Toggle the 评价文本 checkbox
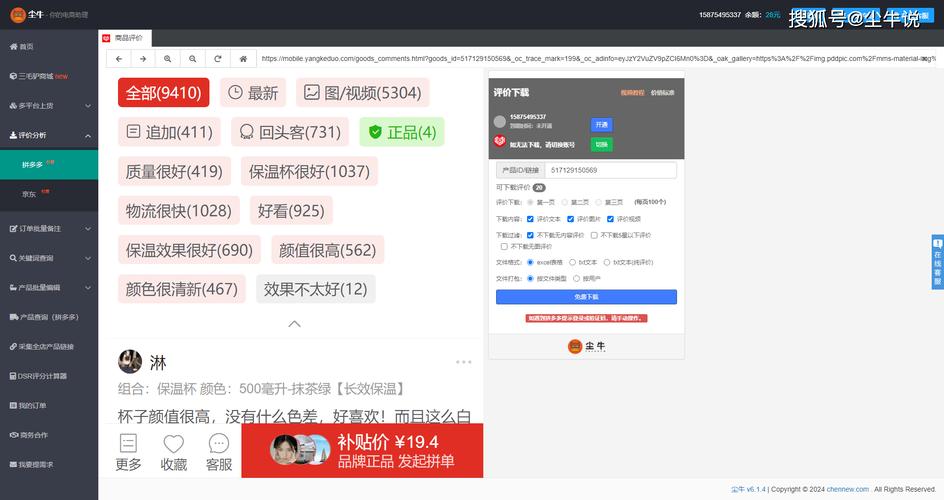The height and width of the screenshot is (500, 944). pyautogui.click(x=530, y=219)
